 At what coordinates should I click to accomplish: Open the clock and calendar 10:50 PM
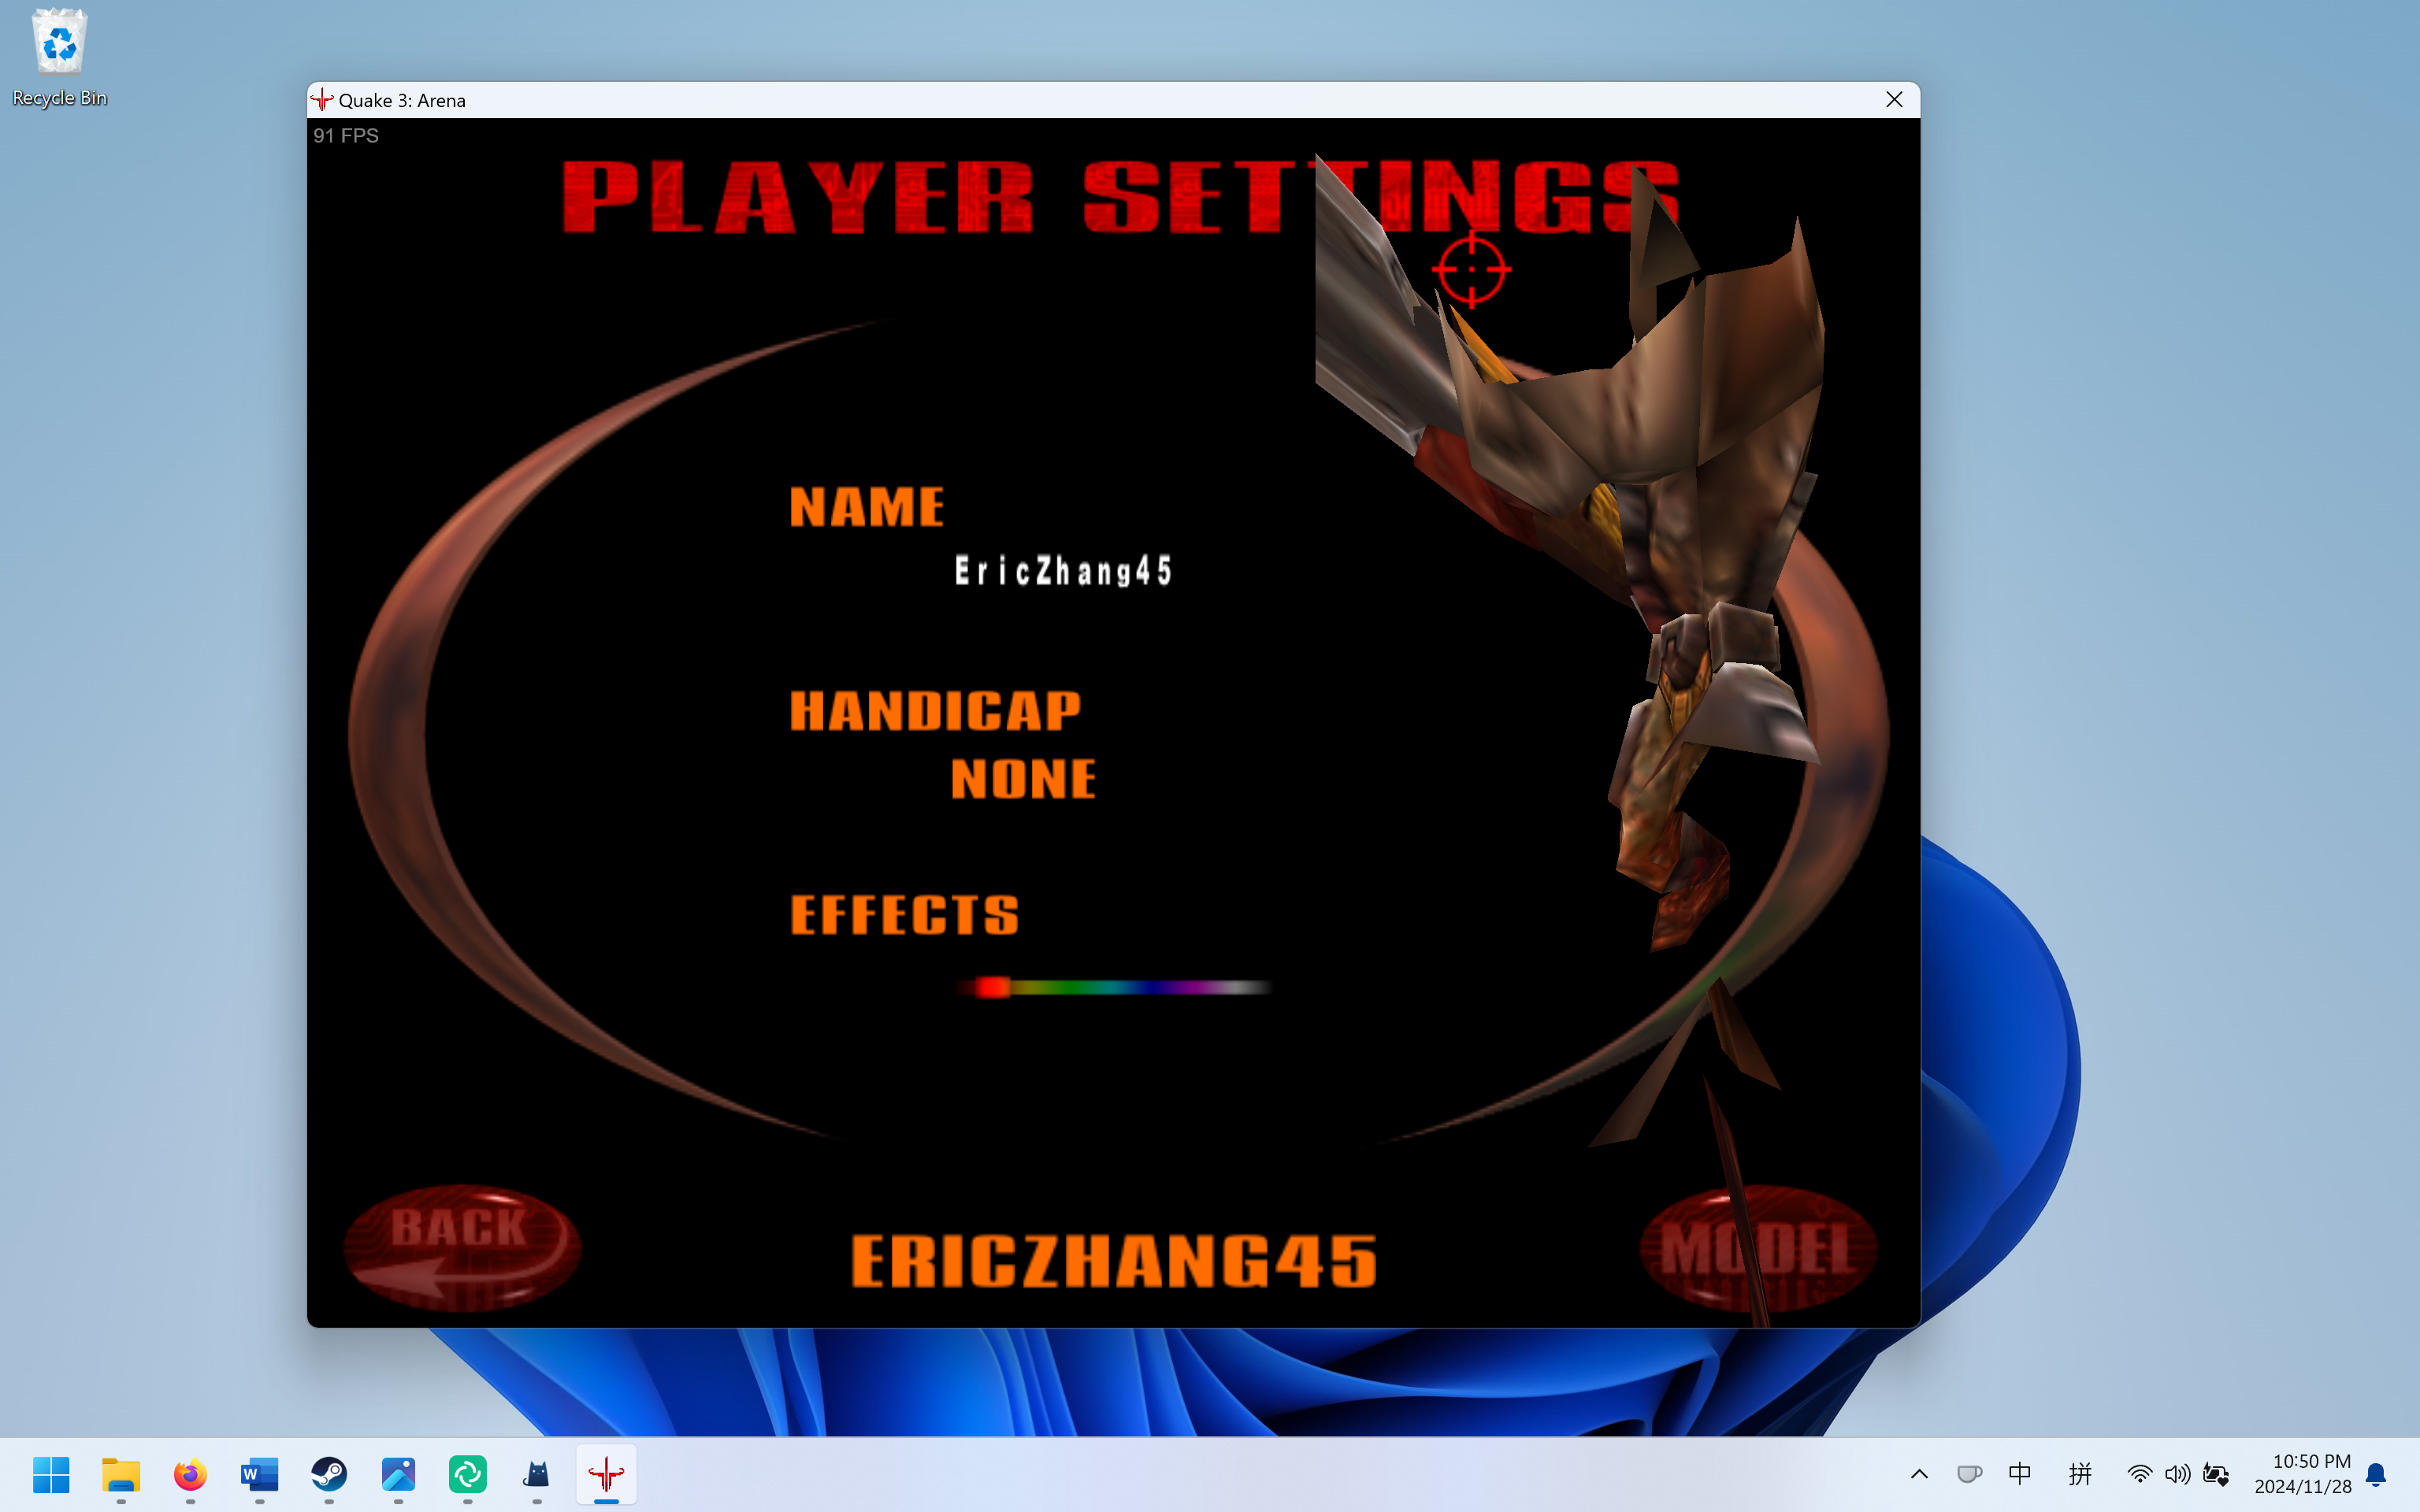click(x=2303, y=1474)
